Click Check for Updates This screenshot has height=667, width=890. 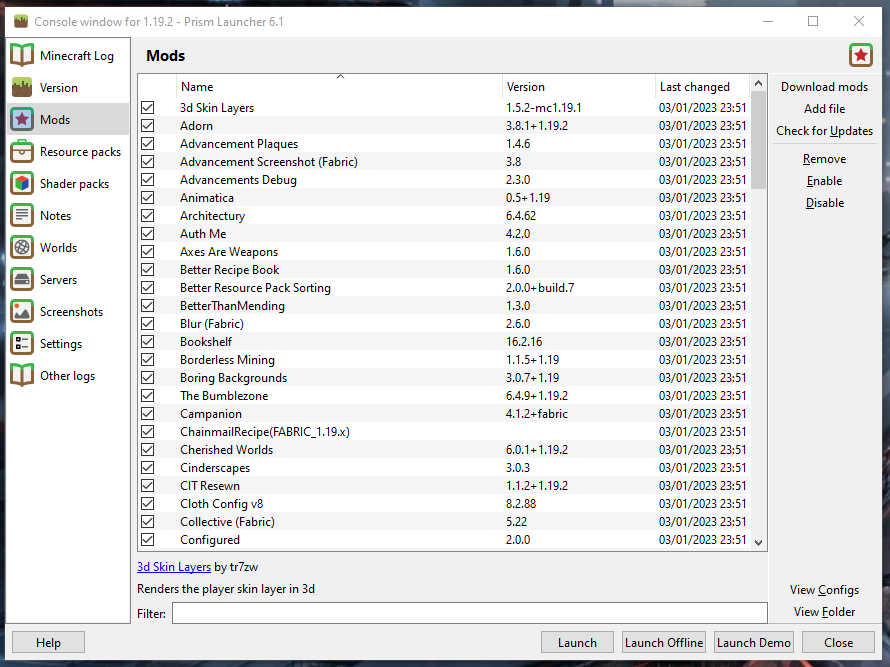point(824,130)
